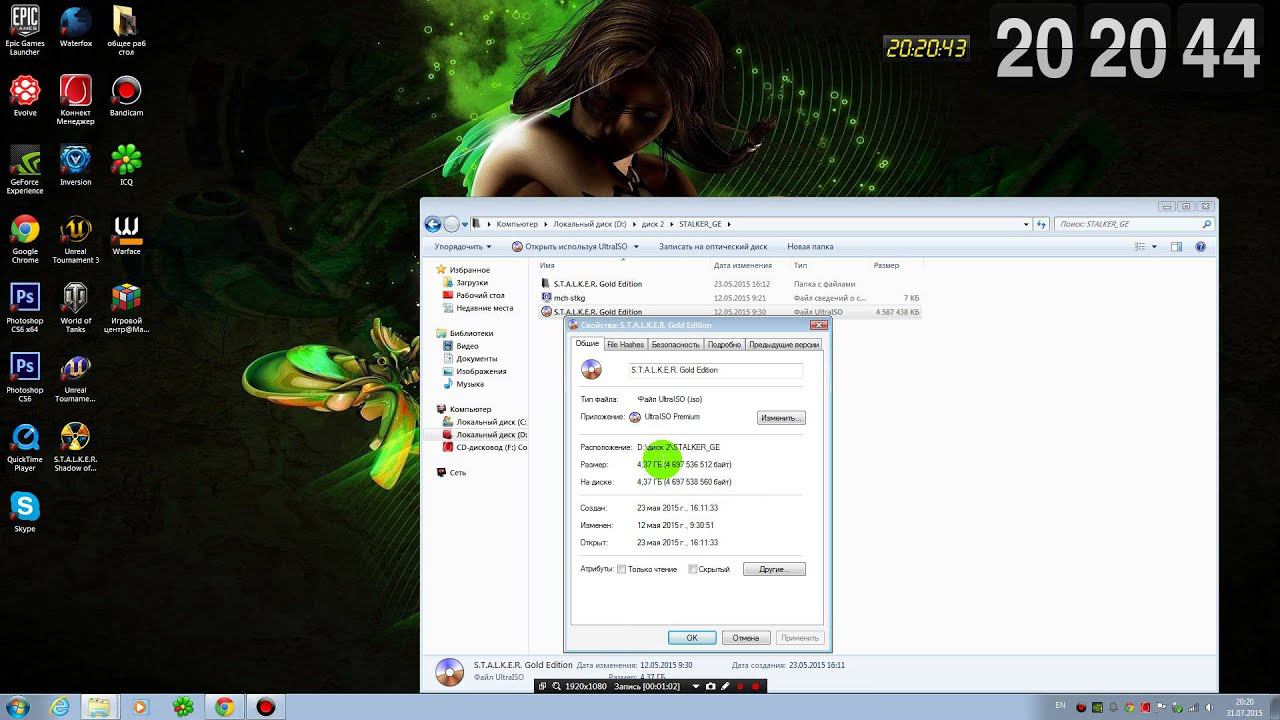Select 'Сеть' in the navigation pane
This screenshot has width=1280, height=720.
pyautogui.click(x=452, y=473)
